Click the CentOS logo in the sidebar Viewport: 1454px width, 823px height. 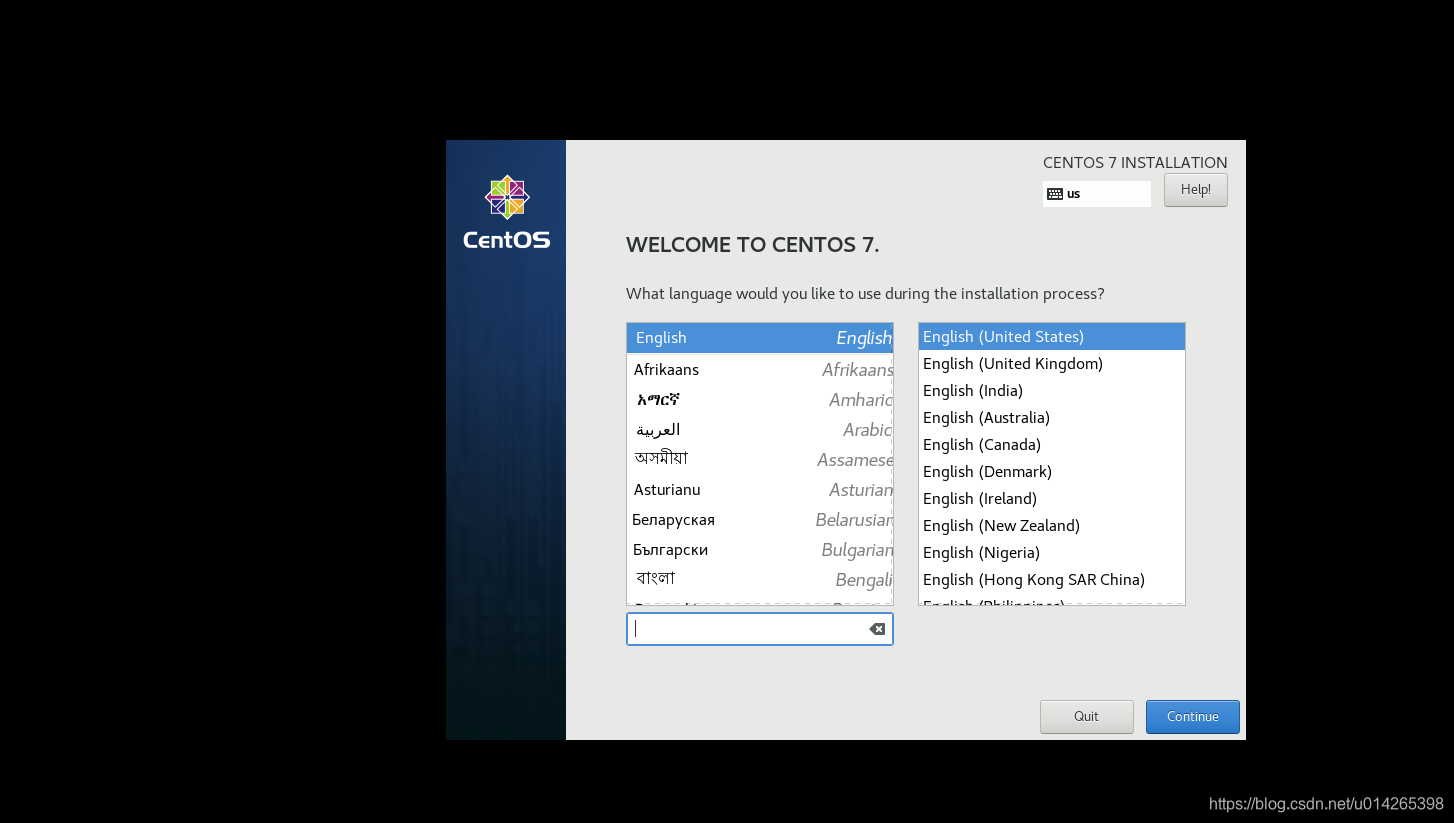coord(506,212)
